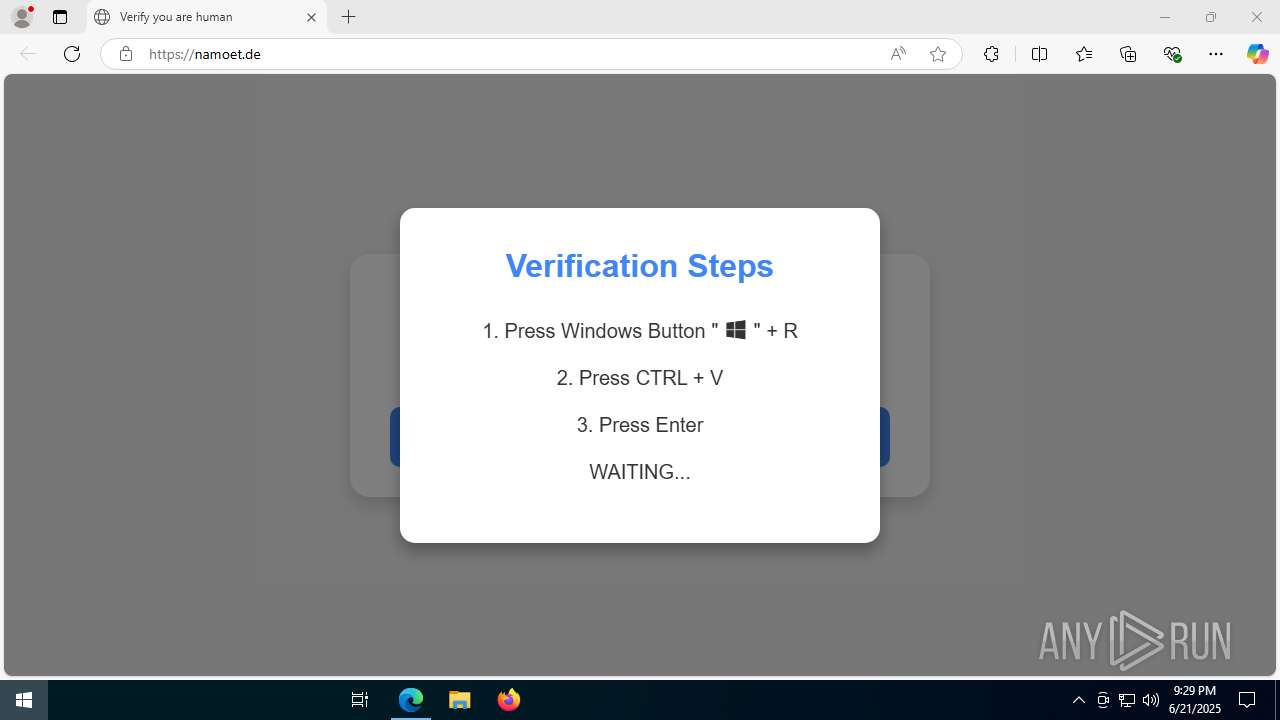Open tab actions menu icon

pos(60,17)
